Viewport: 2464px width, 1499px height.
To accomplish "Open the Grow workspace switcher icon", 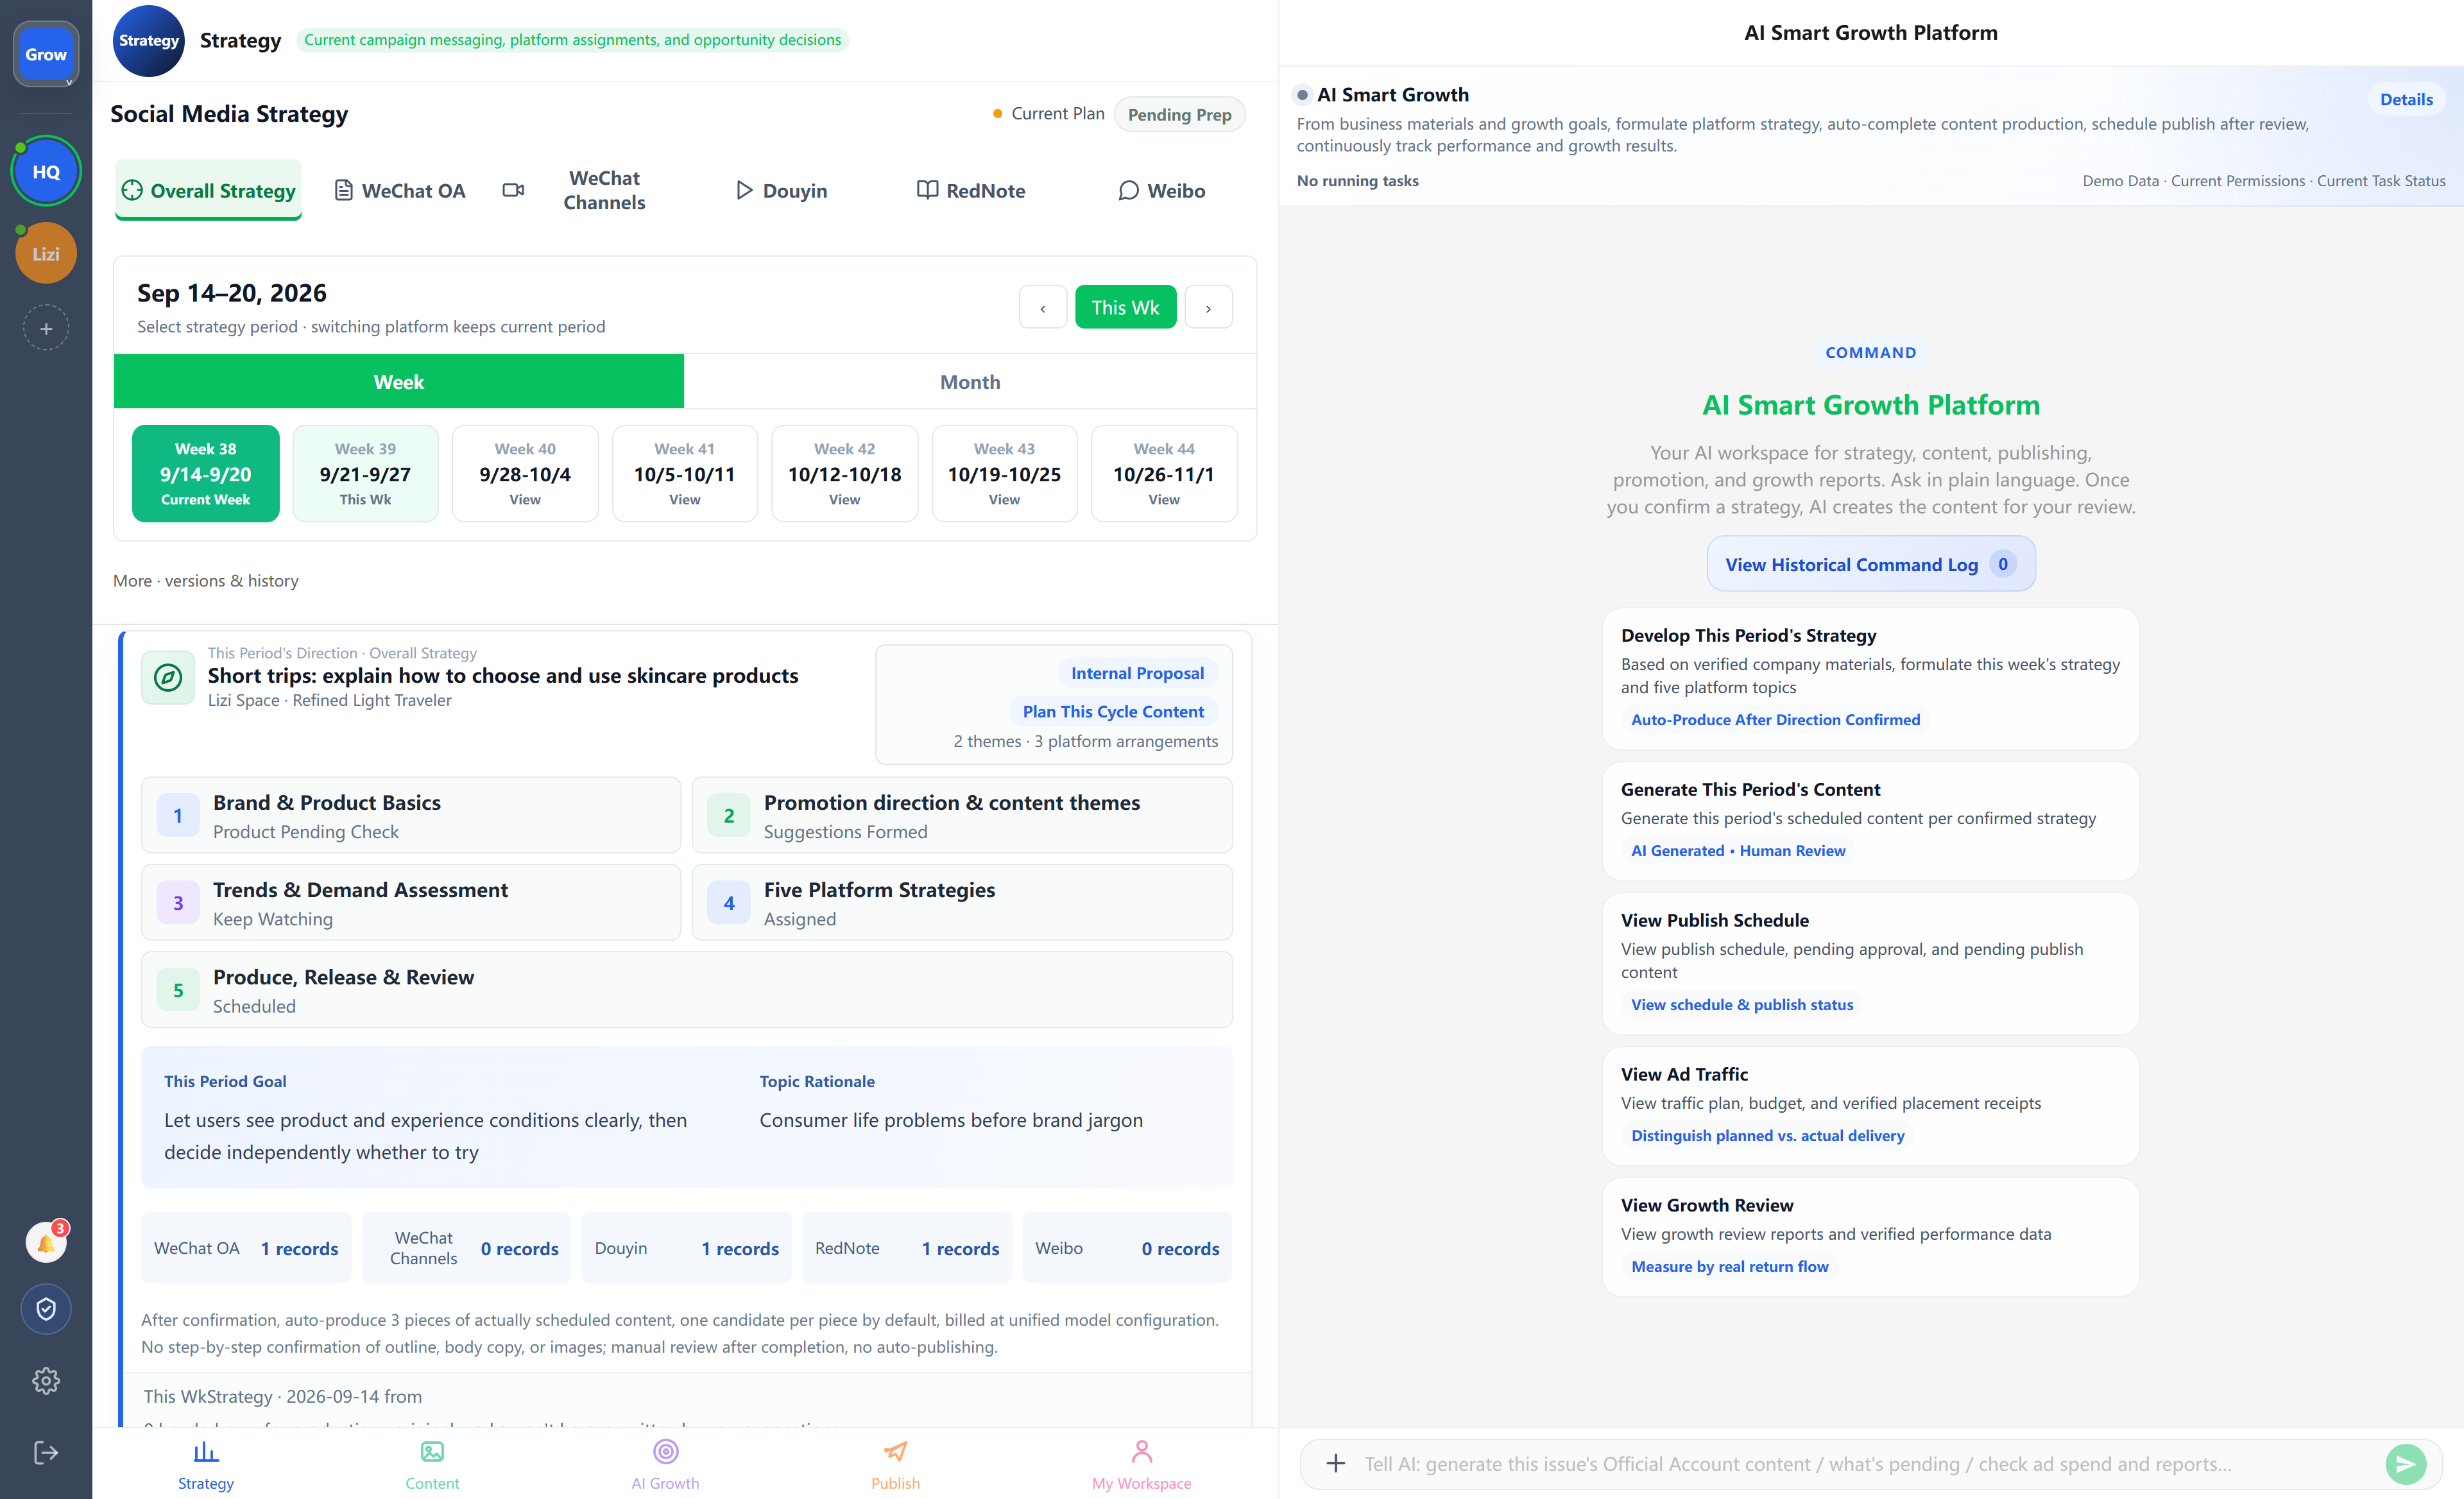I will [x=46, y=54].
